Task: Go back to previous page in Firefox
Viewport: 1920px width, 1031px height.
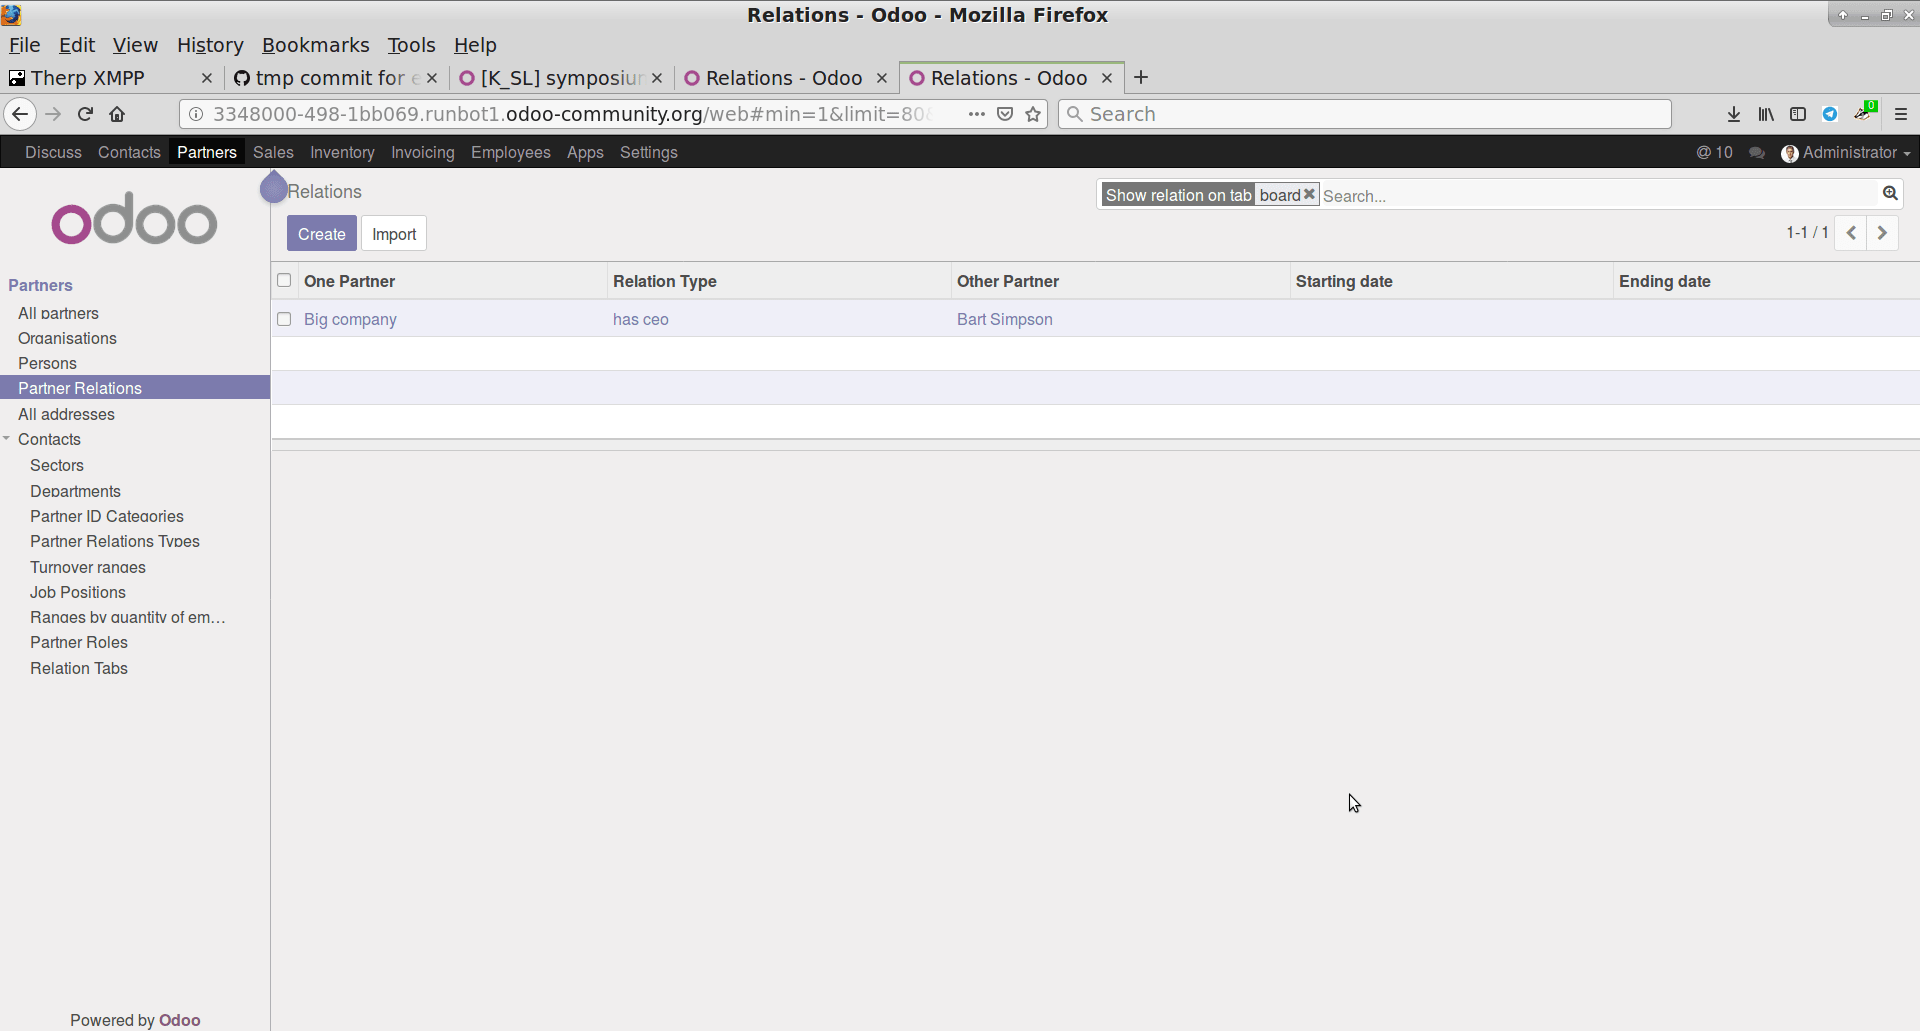Action: [x=20, y=114]
